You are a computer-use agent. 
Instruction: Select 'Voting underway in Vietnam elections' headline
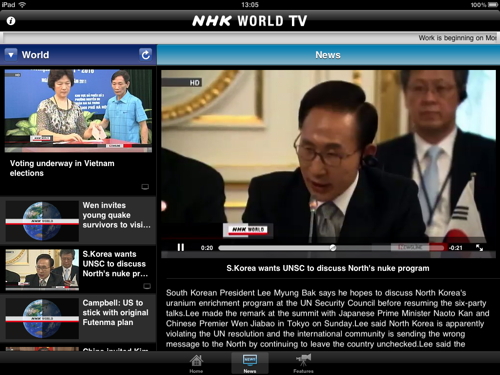pyautogui.click(x=62, y=168)
